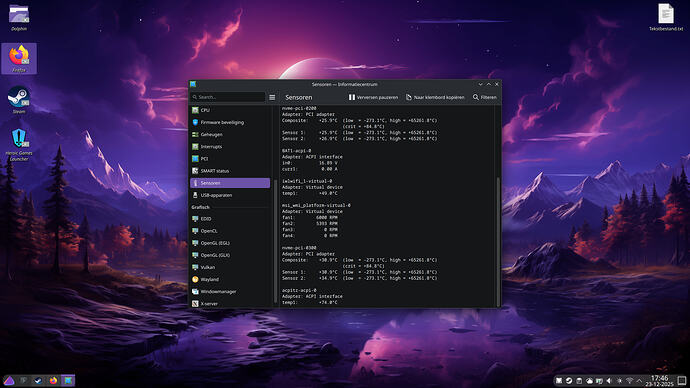
Task: Focus the Search field in the sidebar
Action: 228,97
